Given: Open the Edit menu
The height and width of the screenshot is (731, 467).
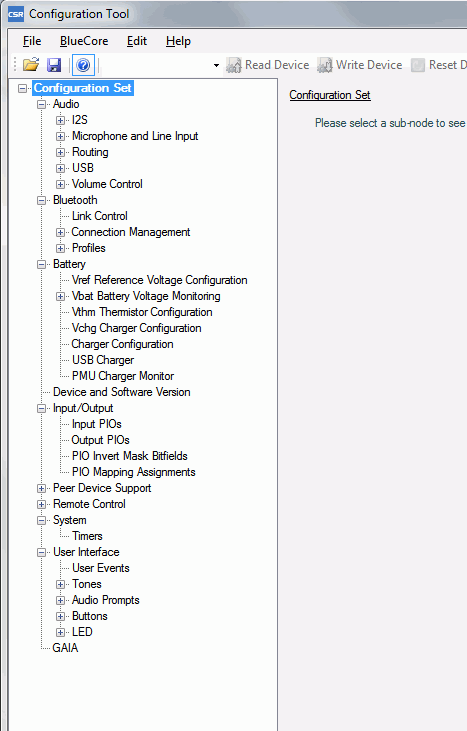Looking at the screenshot, I should tap(137, 41).
